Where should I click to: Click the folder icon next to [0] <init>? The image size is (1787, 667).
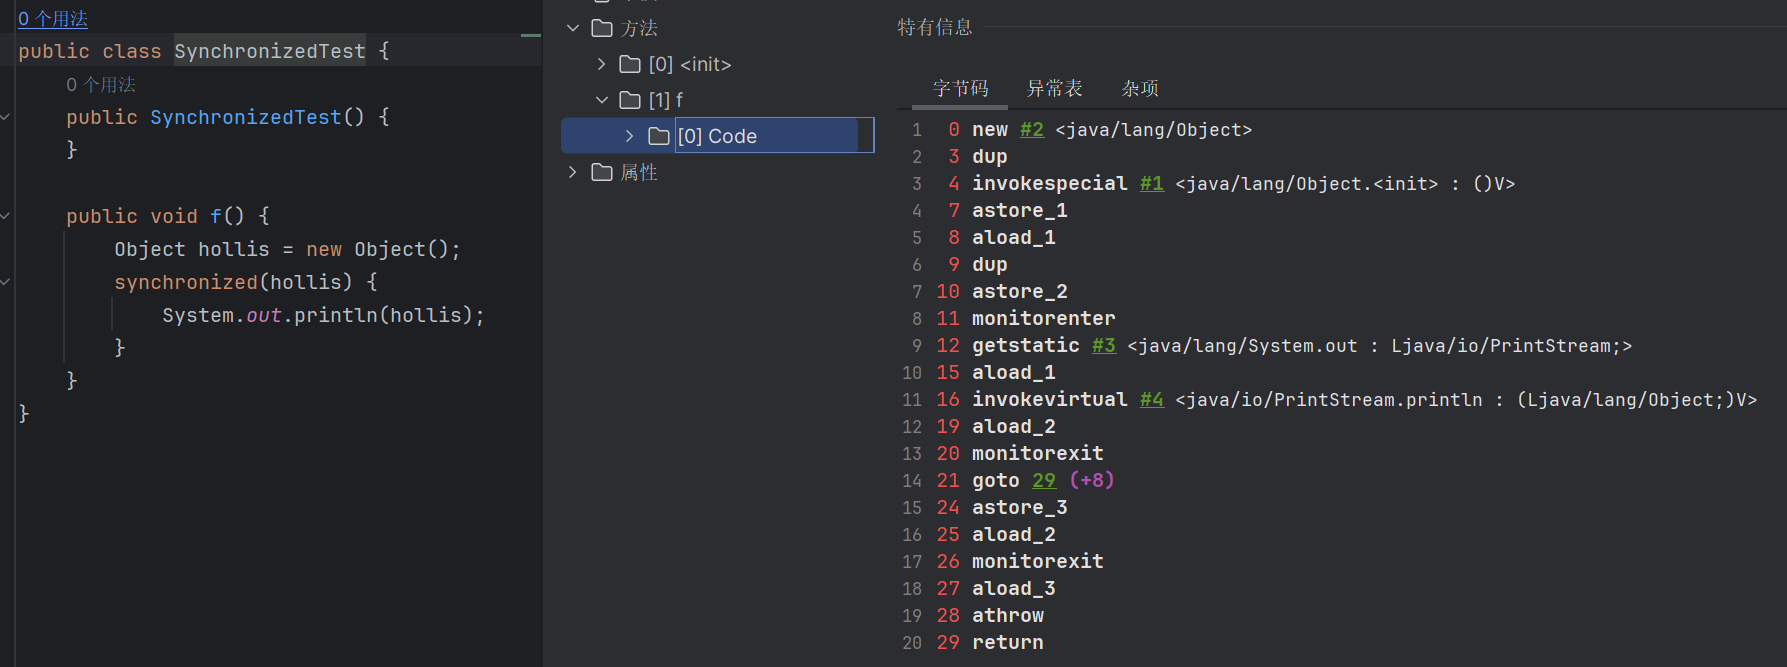pyautogui.click(x=630, y=64)
